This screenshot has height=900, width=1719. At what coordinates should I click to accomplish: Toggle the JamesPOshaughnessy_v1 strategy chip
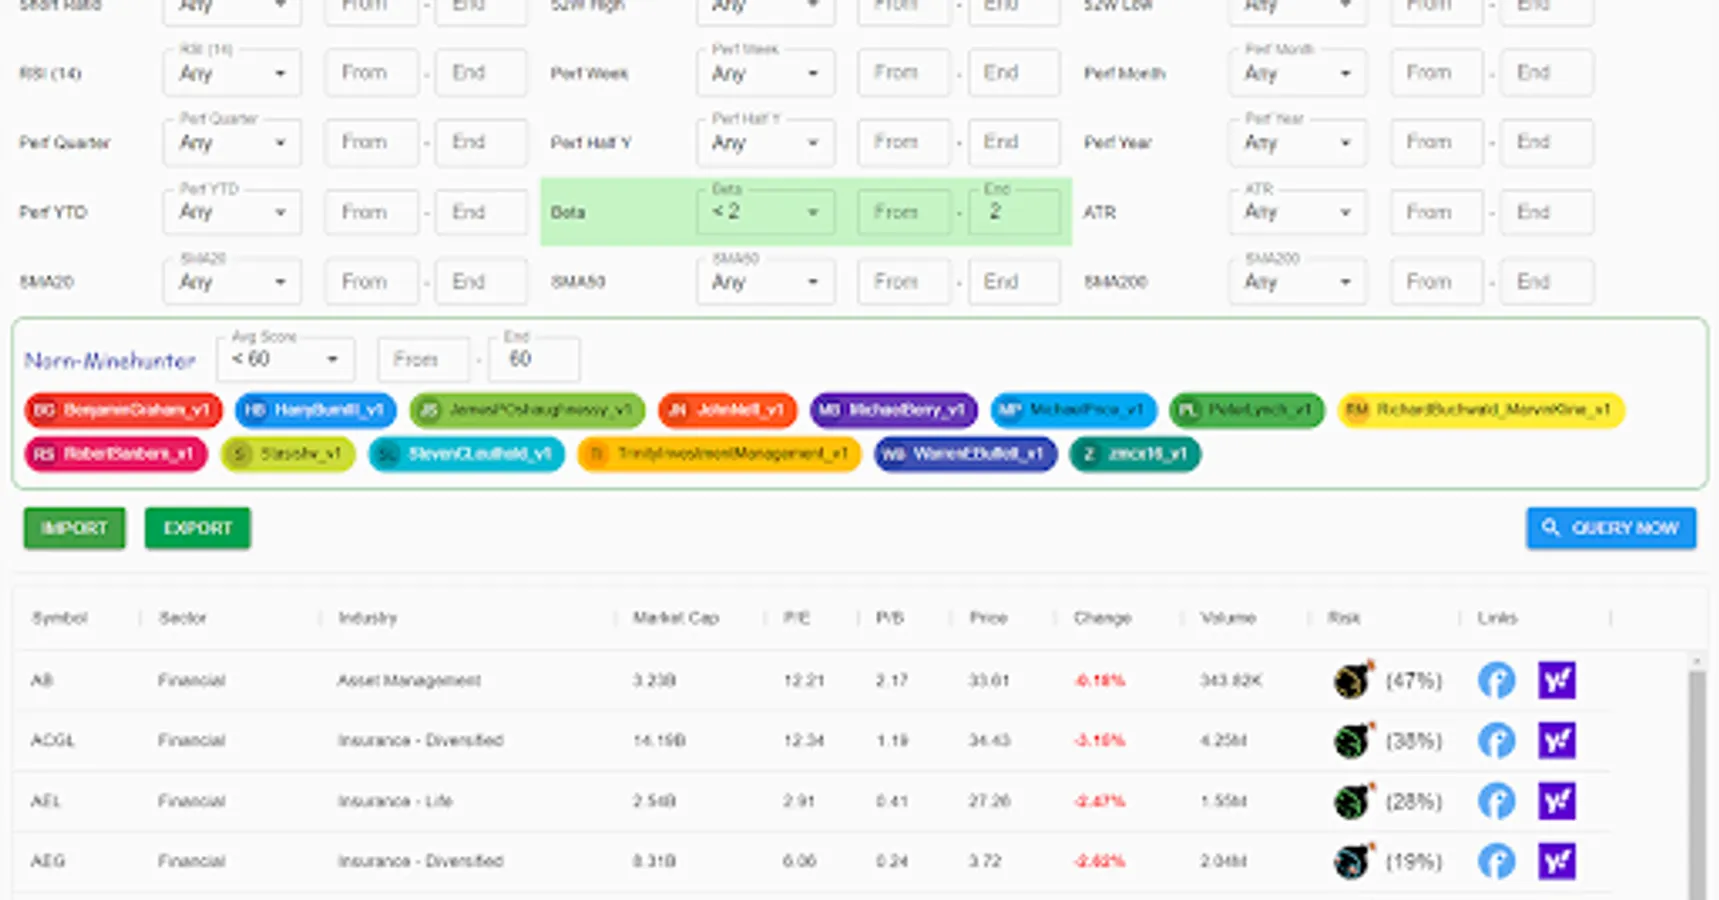pos(527,410)
